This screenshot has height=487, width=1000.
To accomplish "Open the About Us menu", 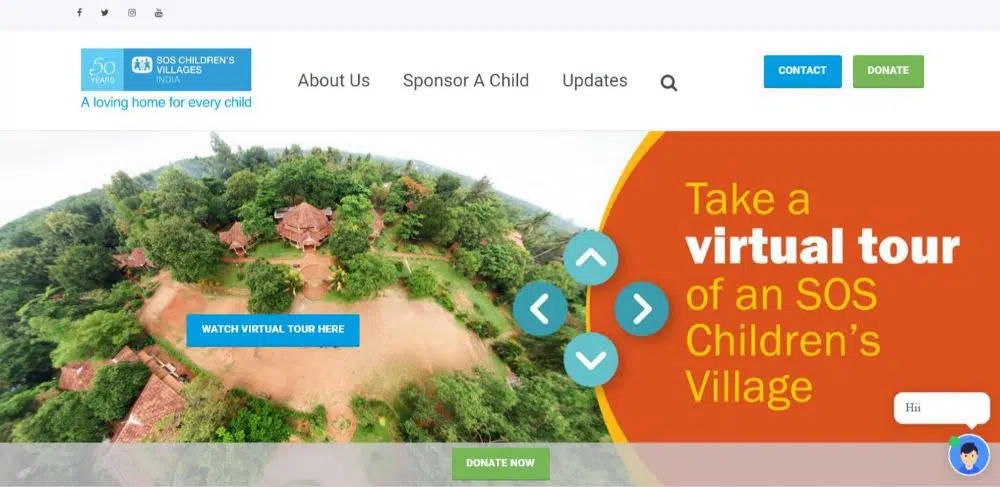I will point(334,81).
